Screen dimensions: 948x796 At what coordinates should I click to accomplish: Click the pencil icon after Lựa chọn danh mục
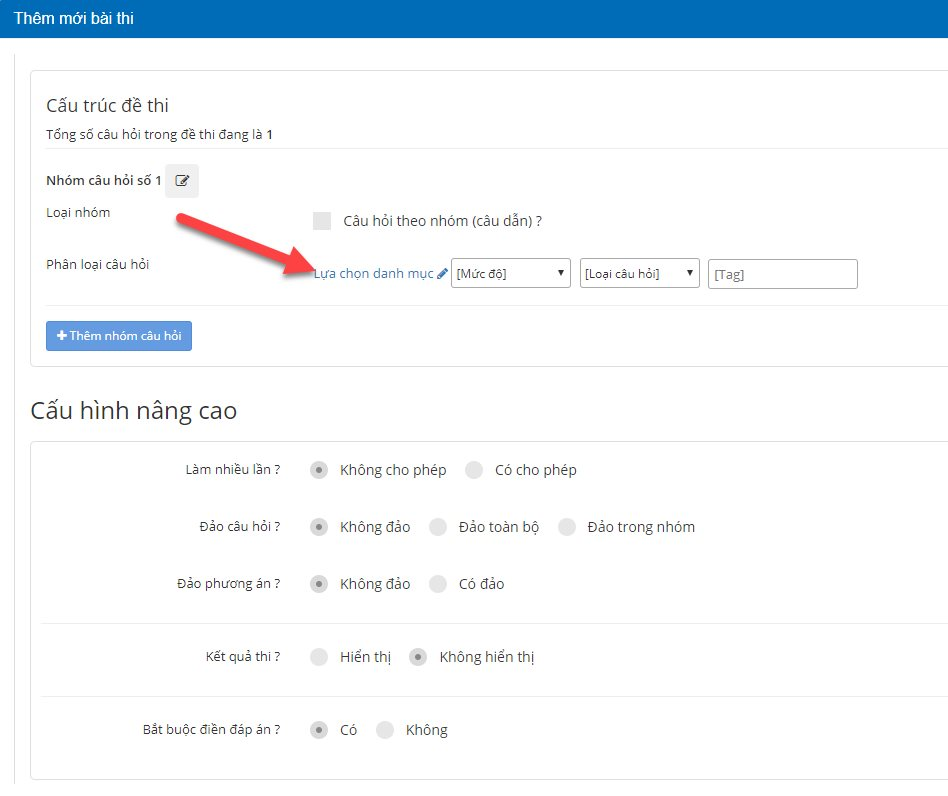coord(442,274)
